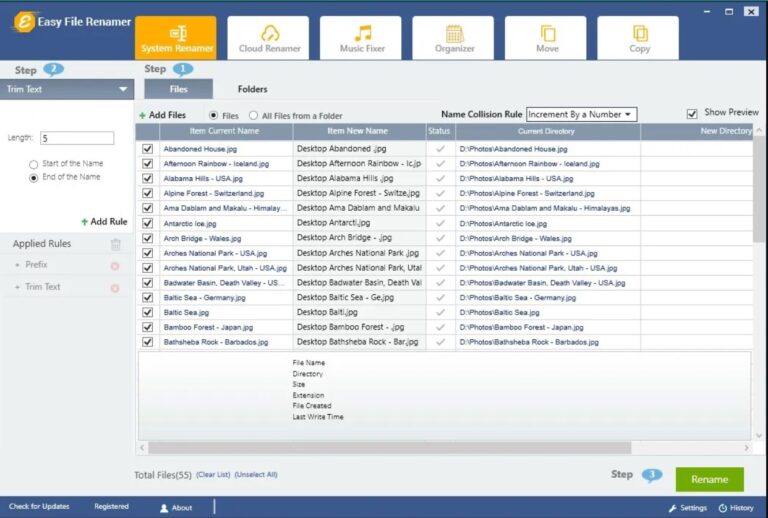Click the Add Rule button
The height and width of the screenshot is (518, 768).
(x=104, y=222)
